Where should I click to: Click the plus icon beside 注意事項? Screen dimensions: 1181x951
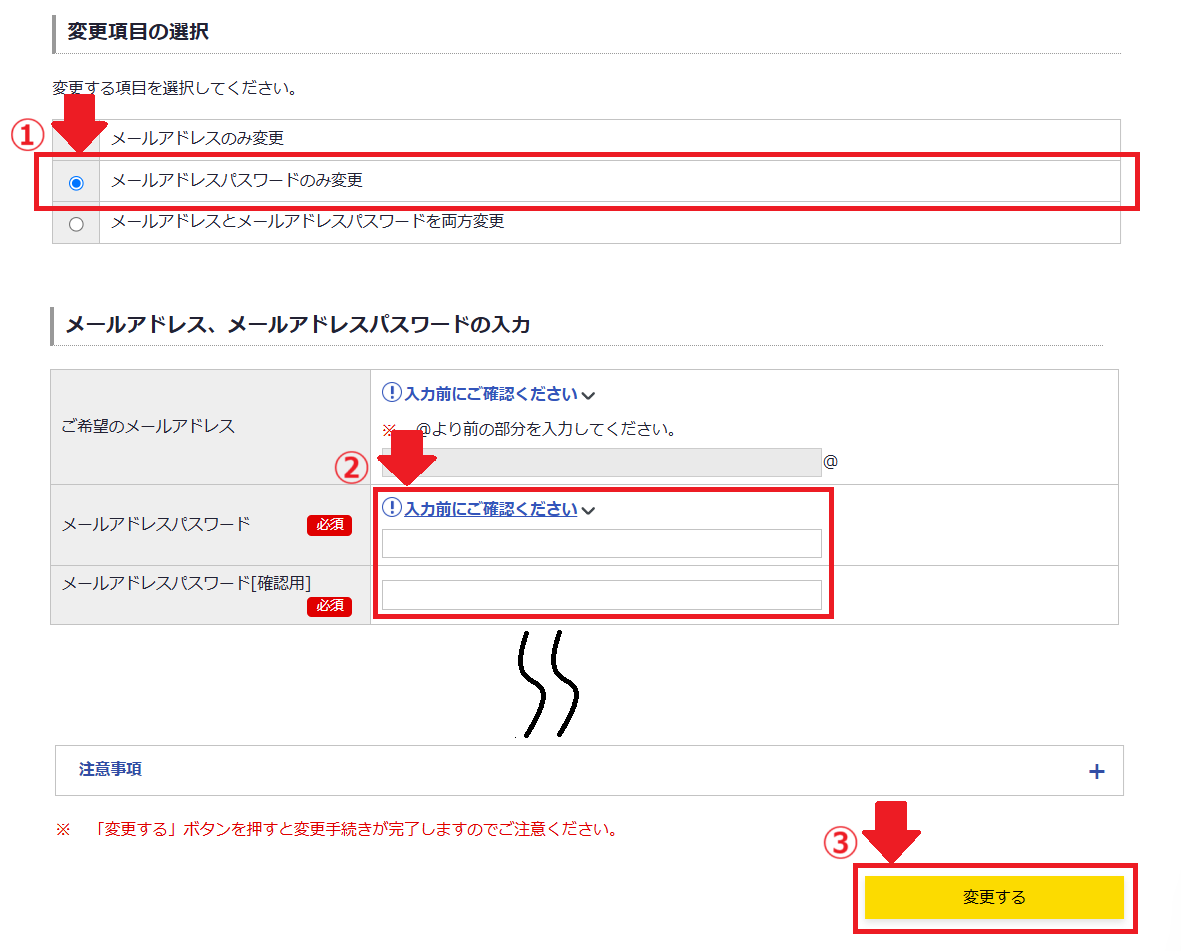(x=1096, y=771)
